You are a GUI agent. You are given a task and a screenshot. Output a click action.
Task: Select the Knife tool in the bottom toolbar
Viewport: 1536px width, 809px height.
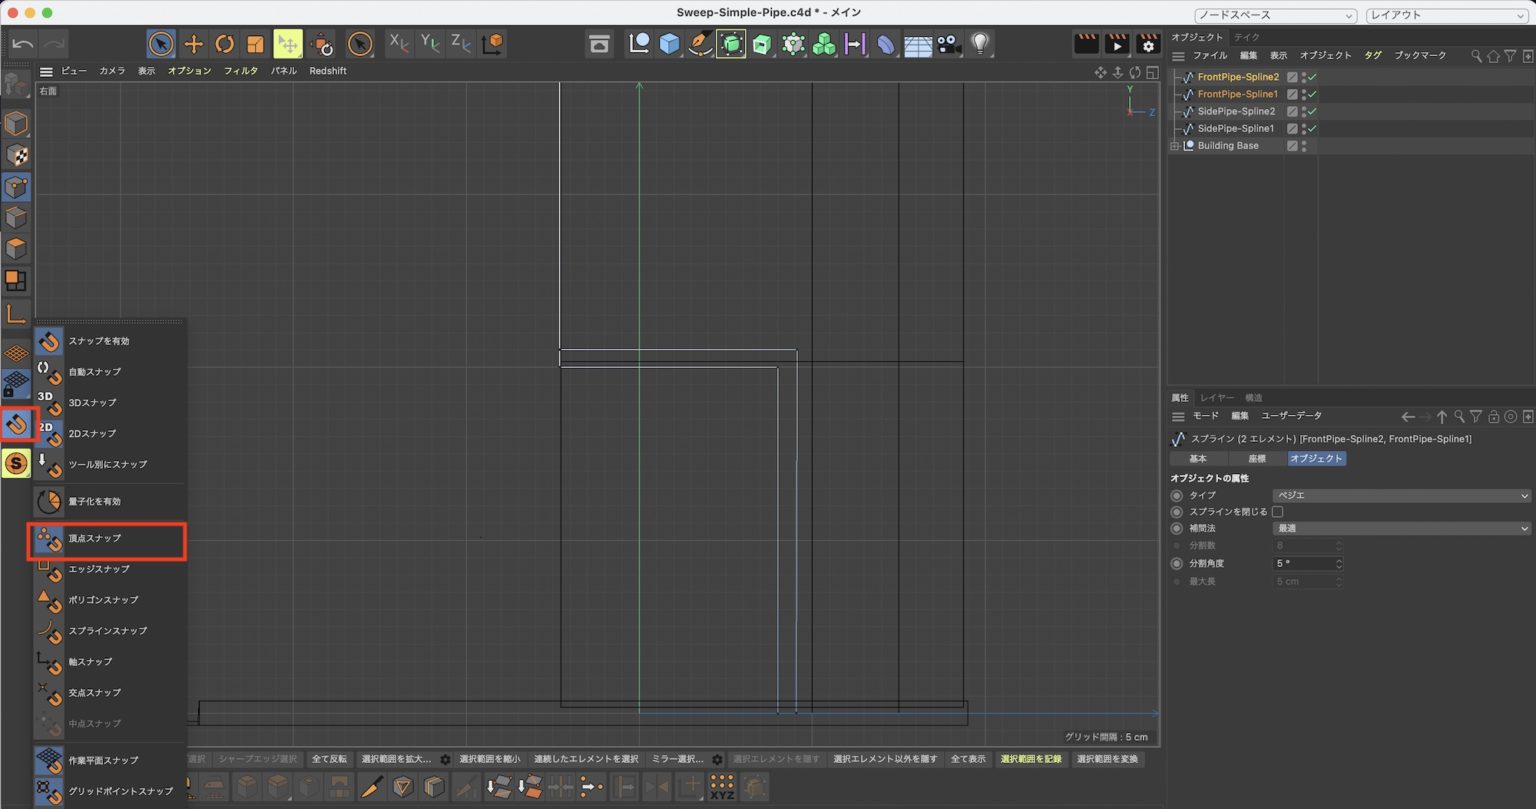[x=372, y=786]
